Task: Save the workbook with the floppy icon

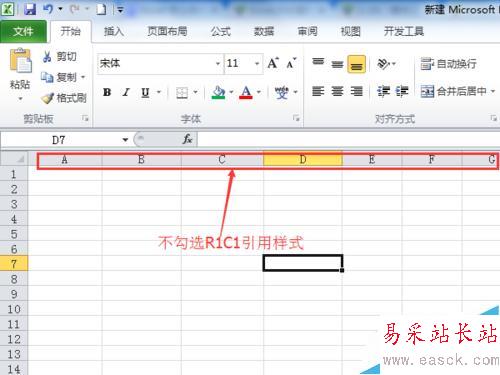Action: point(30,9)
